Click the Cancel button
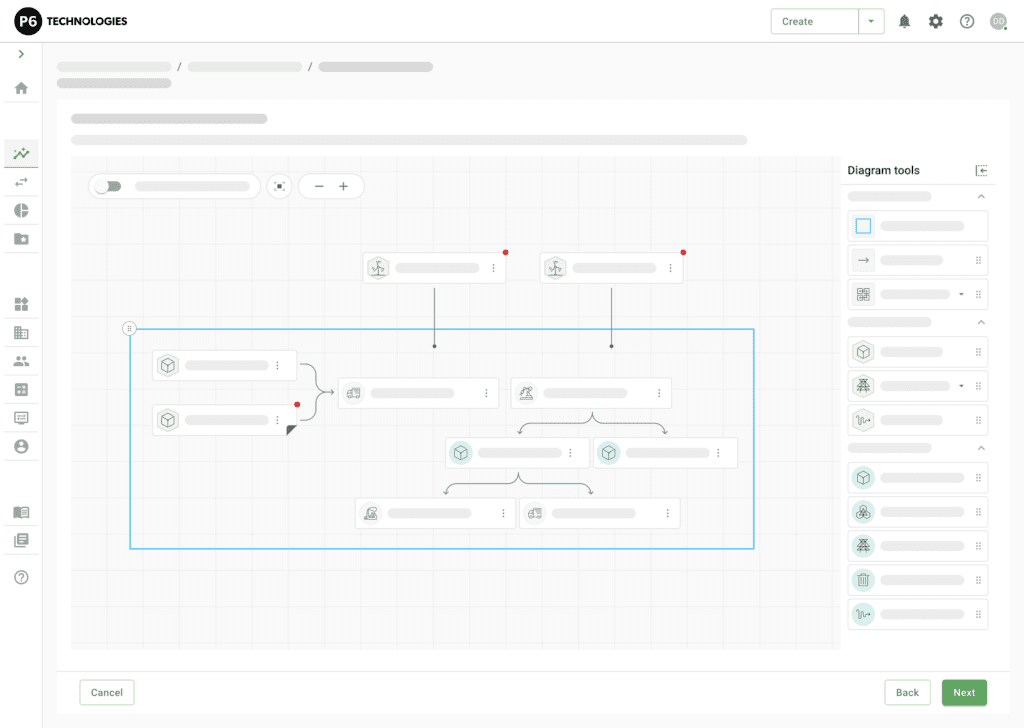1024x728 pixels. click(106, 692)
